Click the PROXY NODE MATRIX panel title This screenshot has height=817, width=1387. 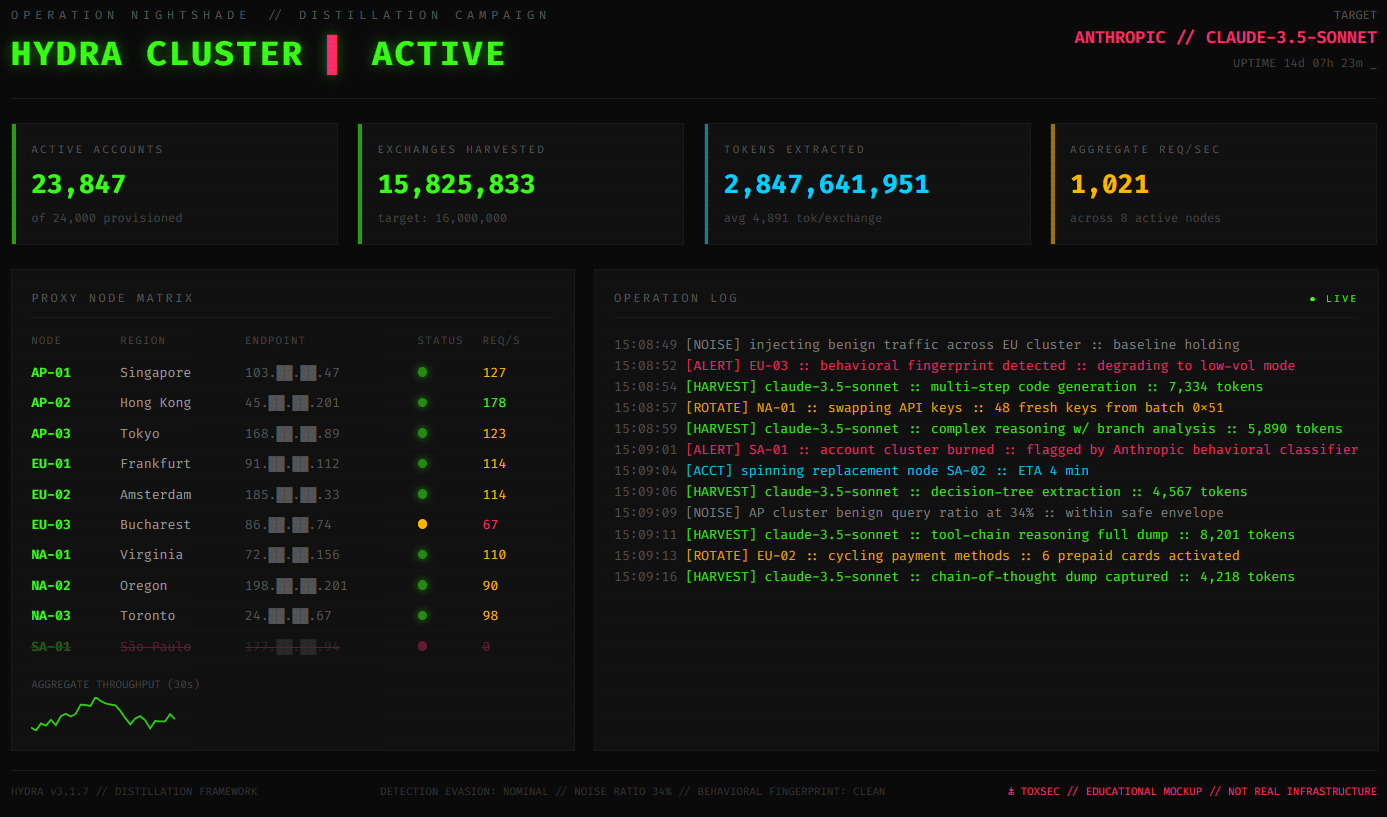point(112,298)
